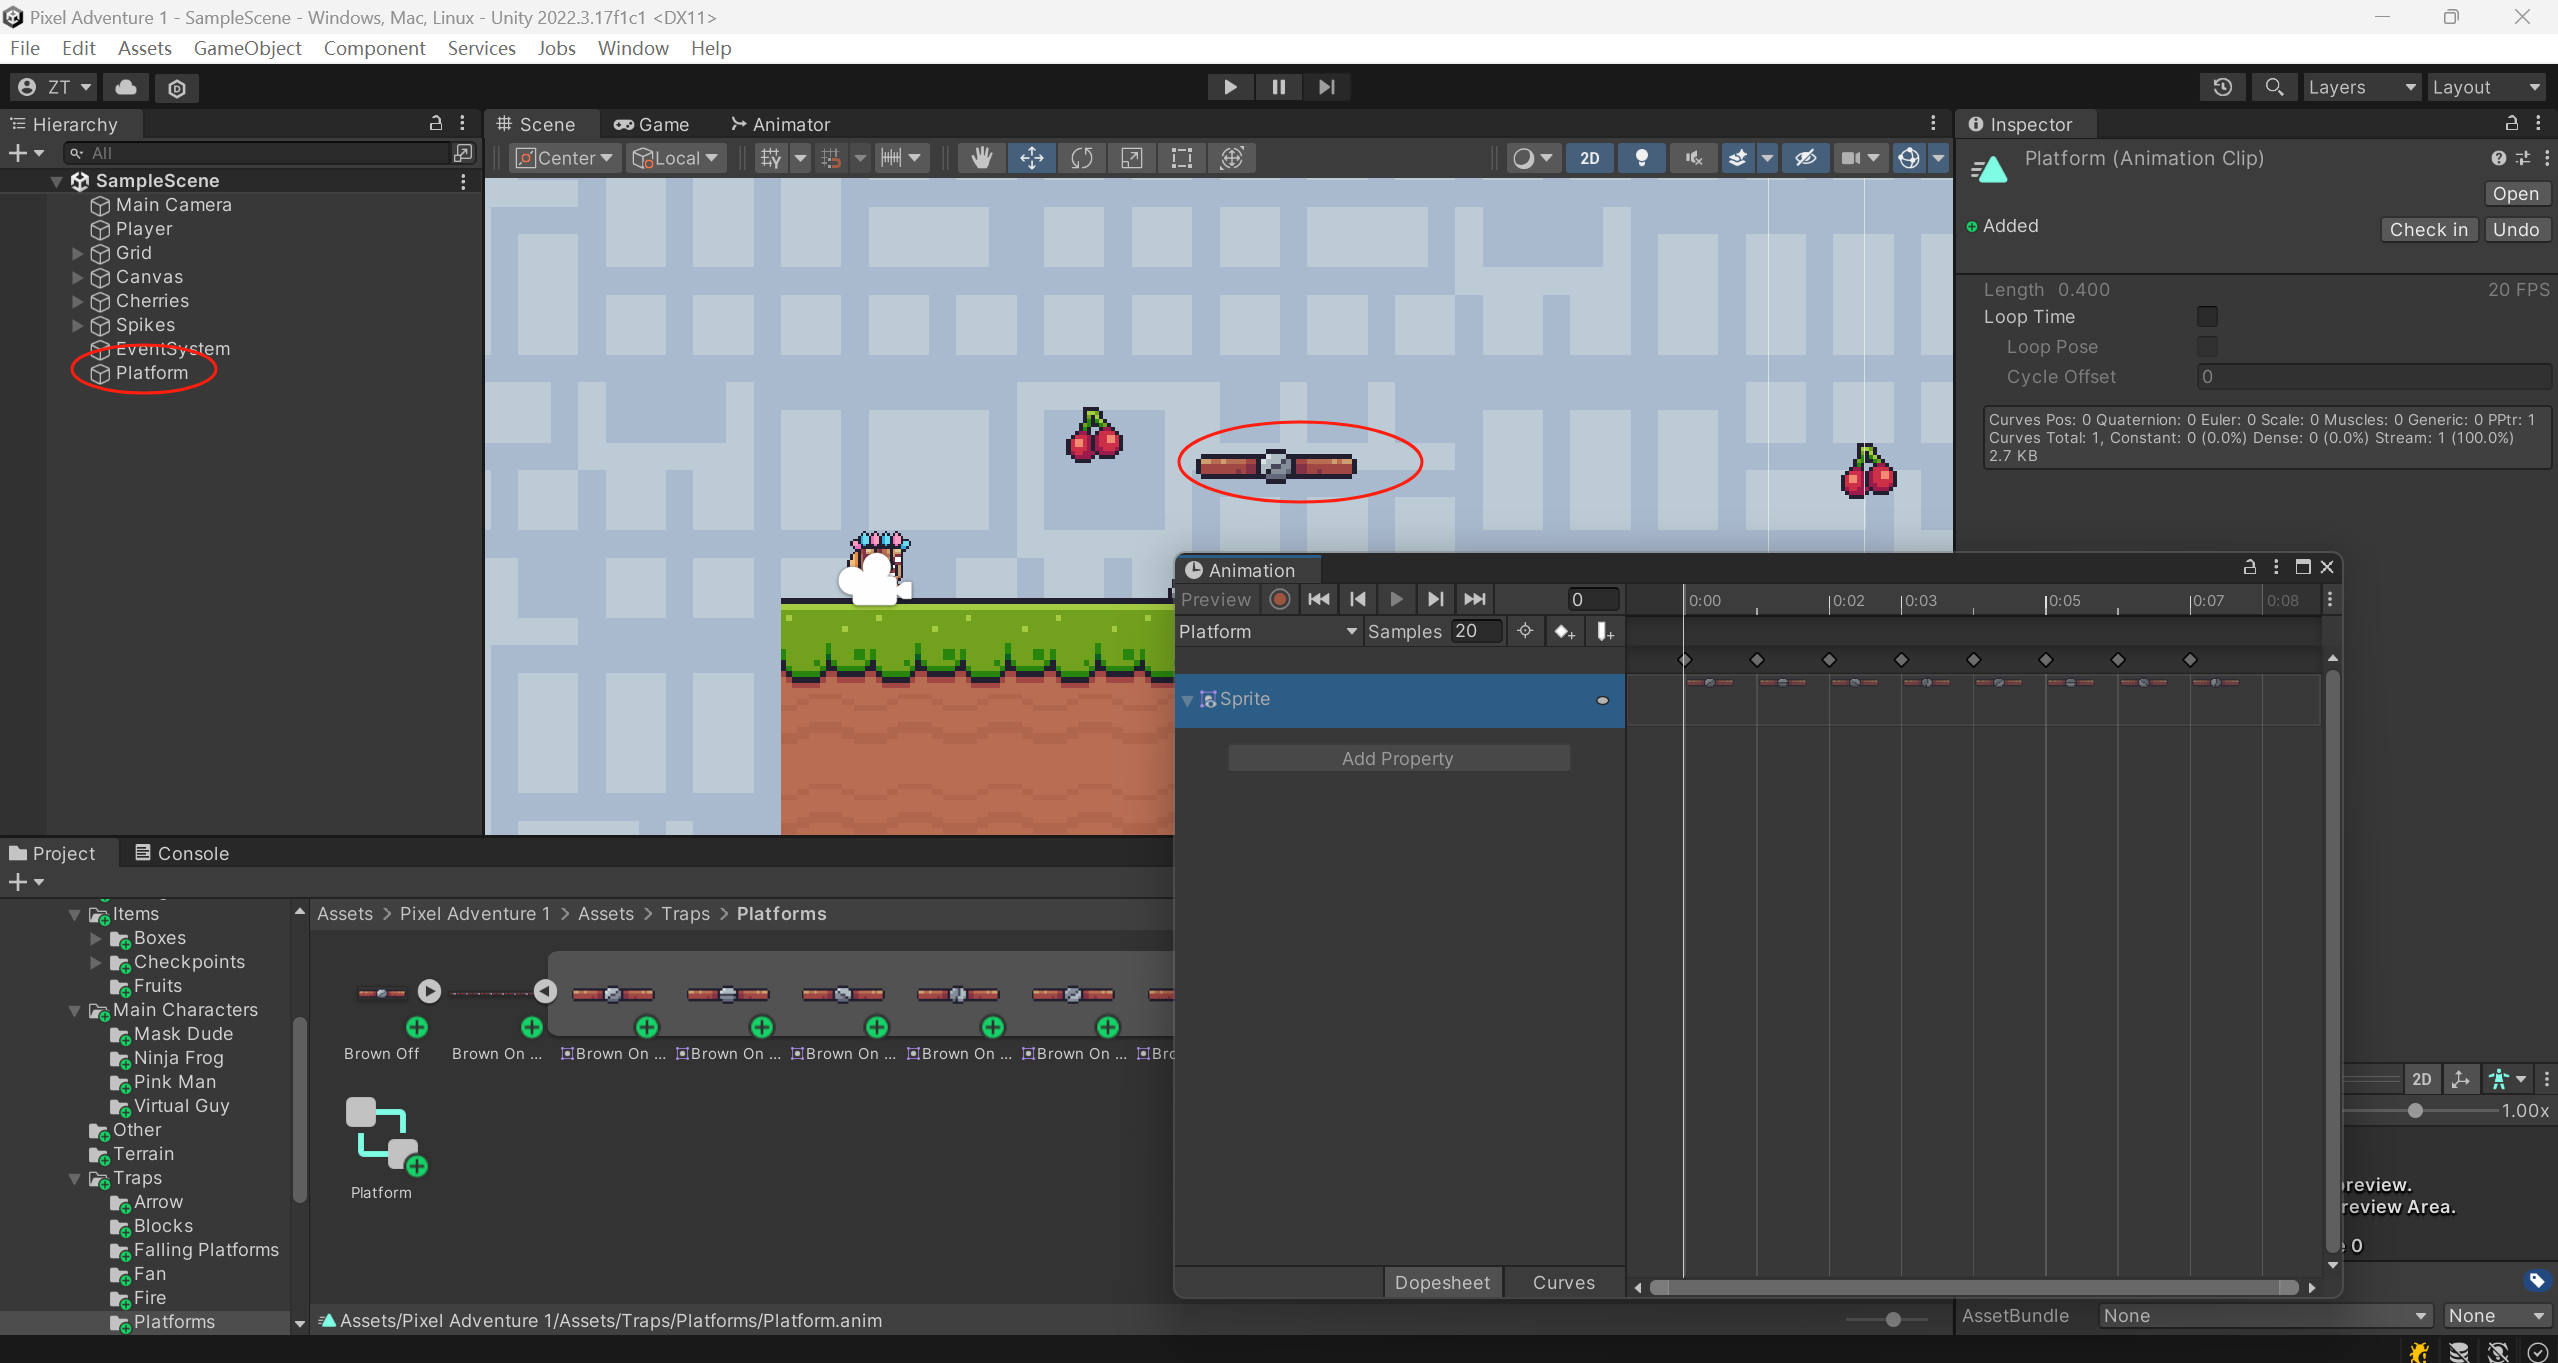Screen dimensions: 2558x1363
Task: Click the Add Property button
Action: pyautogui.click(x=1396, y=757)
